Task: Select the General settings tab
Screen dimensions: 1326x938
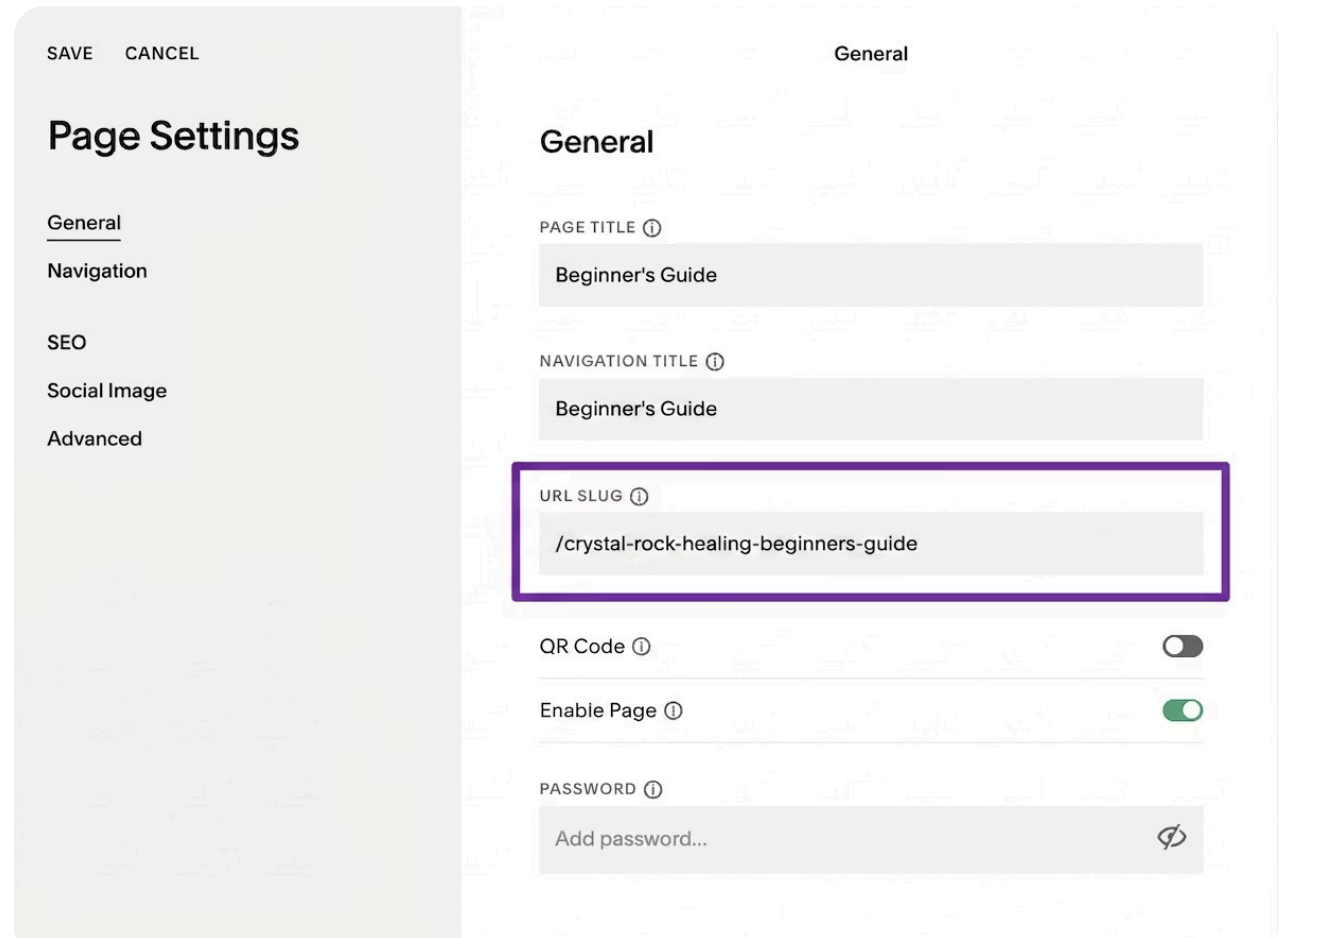Action: 84,223
